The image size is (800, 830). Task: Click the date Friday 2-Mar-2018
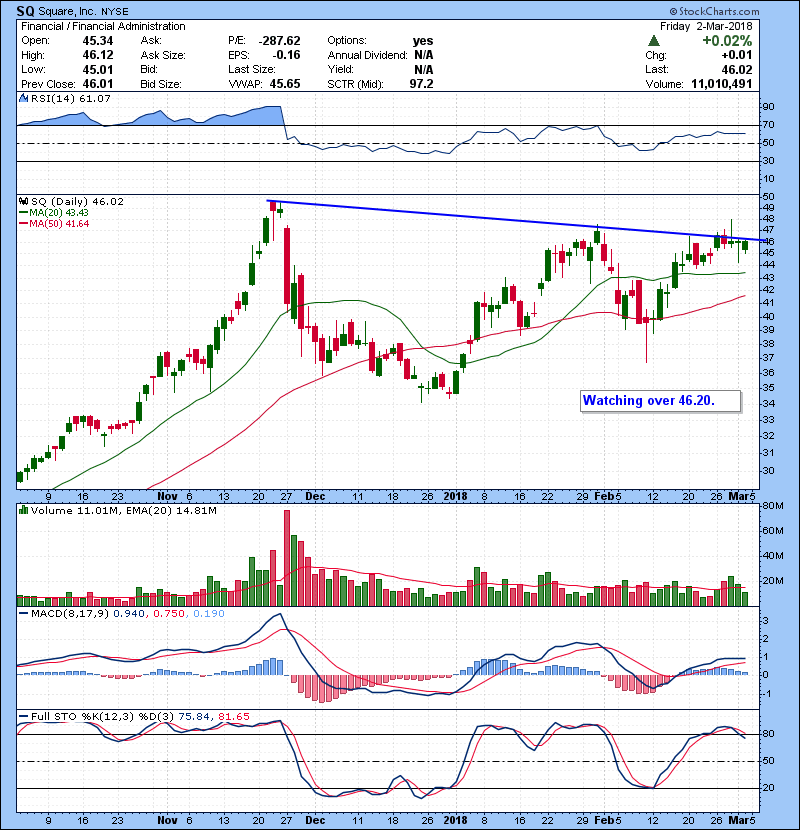706,26
